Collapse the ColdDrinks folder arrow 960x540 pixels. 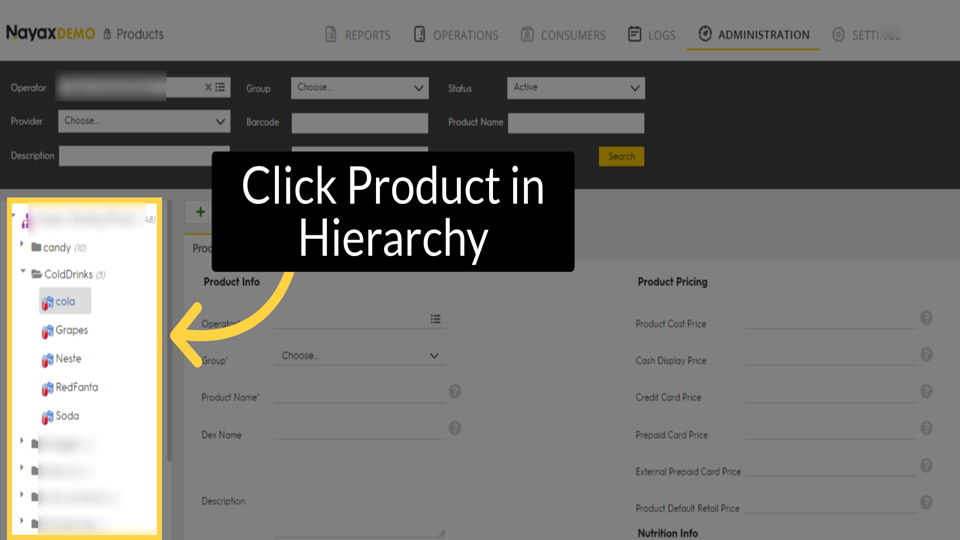pyautogui.click(x=23, y=271)
